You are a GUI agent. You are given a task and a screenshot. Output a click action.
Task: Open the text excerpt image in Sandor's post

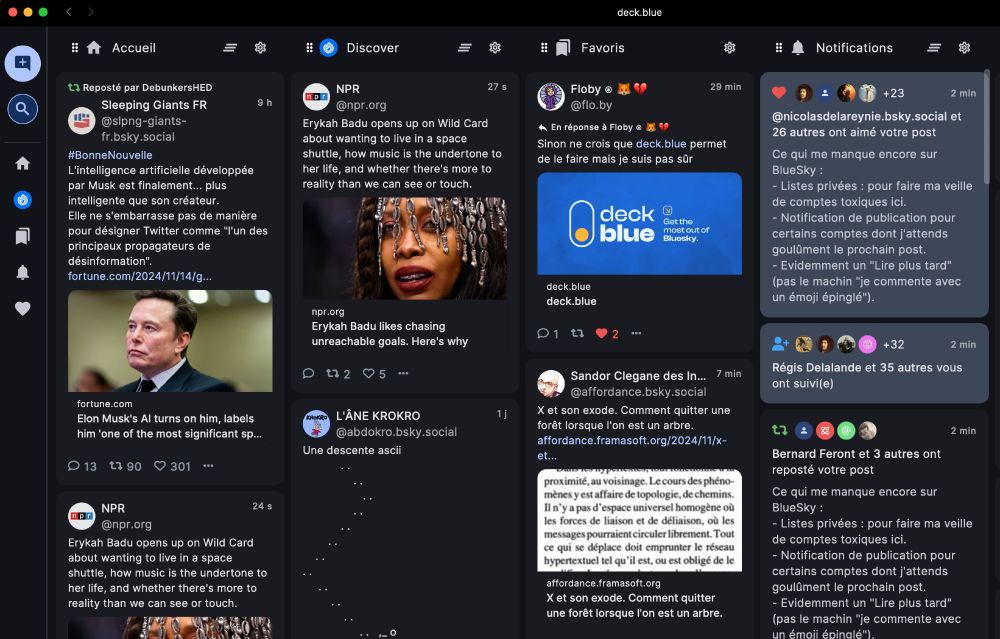[x=640, y=520]
